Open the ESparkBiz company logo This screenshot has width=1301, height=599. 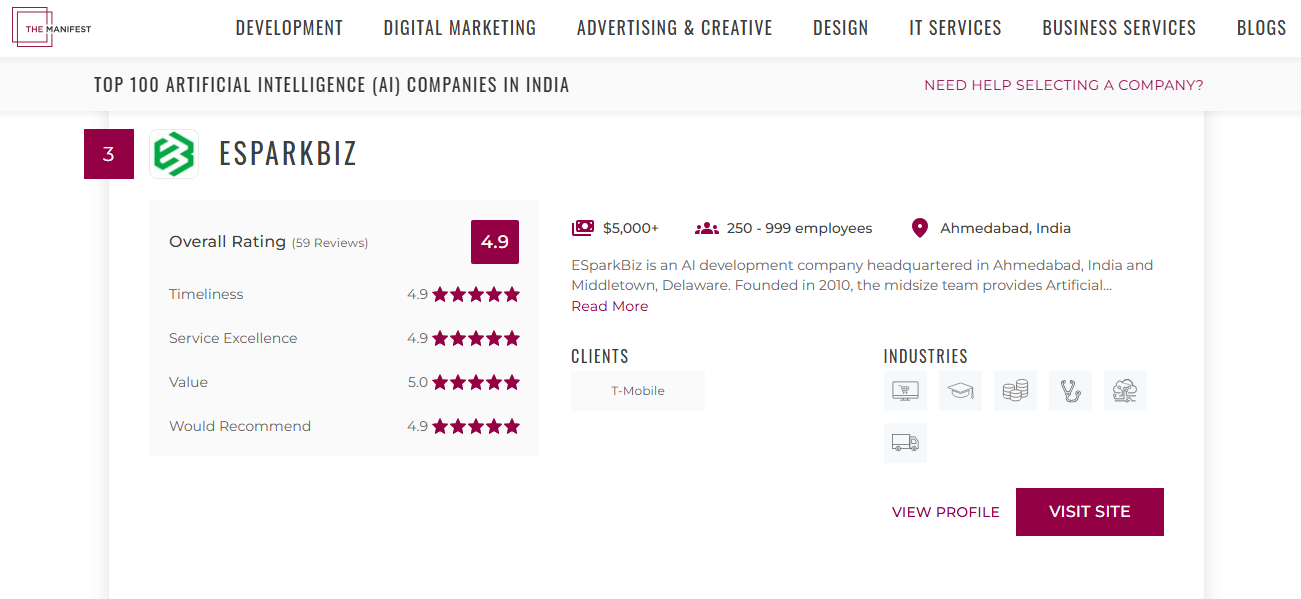pyautogui.click(x=174, y=154)
